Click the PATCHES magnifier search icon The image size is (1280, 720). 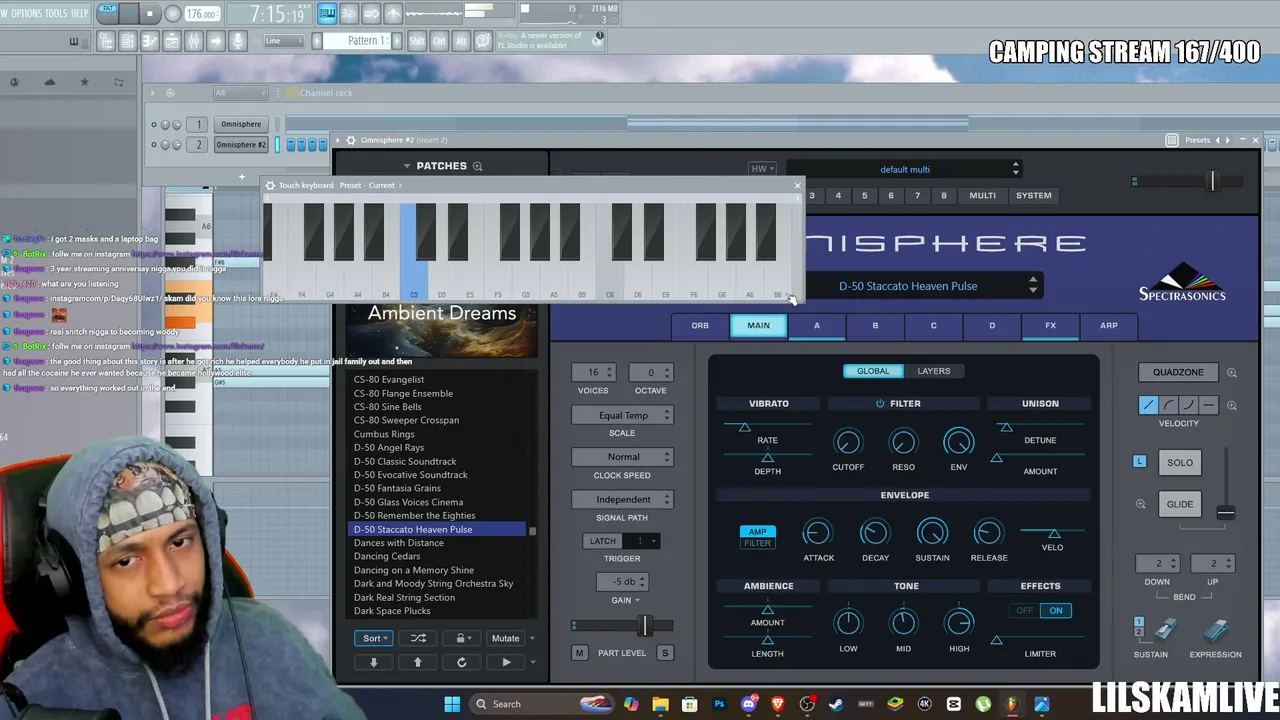(477, 166)
